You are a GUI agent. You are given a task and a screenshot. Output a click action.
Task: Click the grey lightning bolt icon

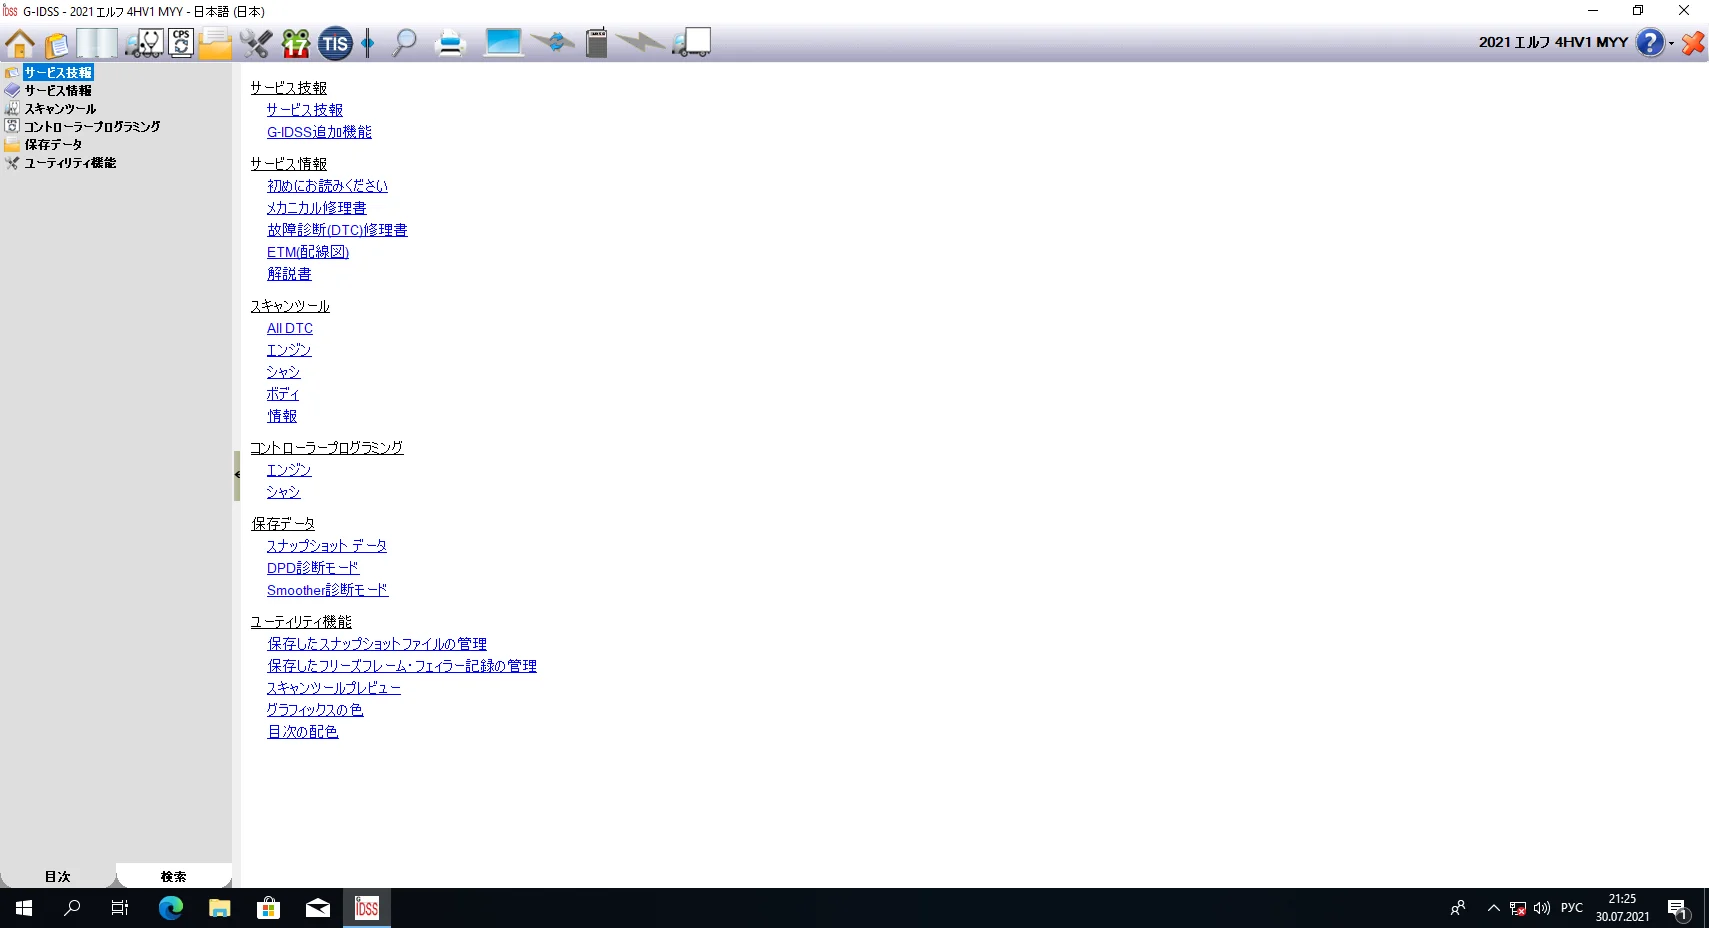click(x=640, y=43)
